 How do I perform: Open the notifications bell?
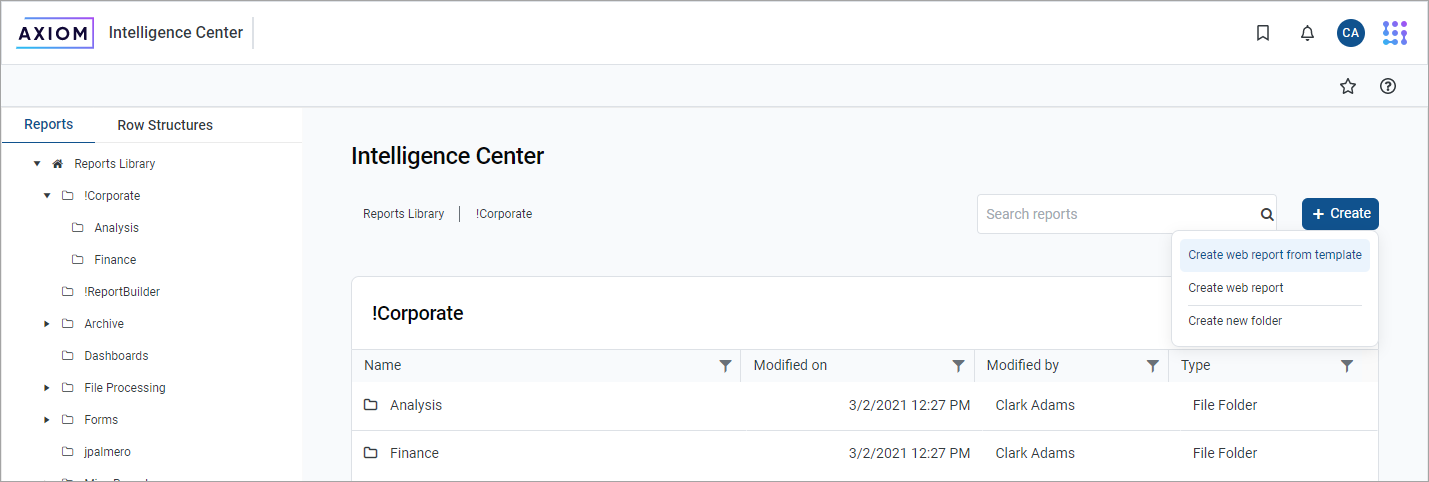(x=1307, y=33)
